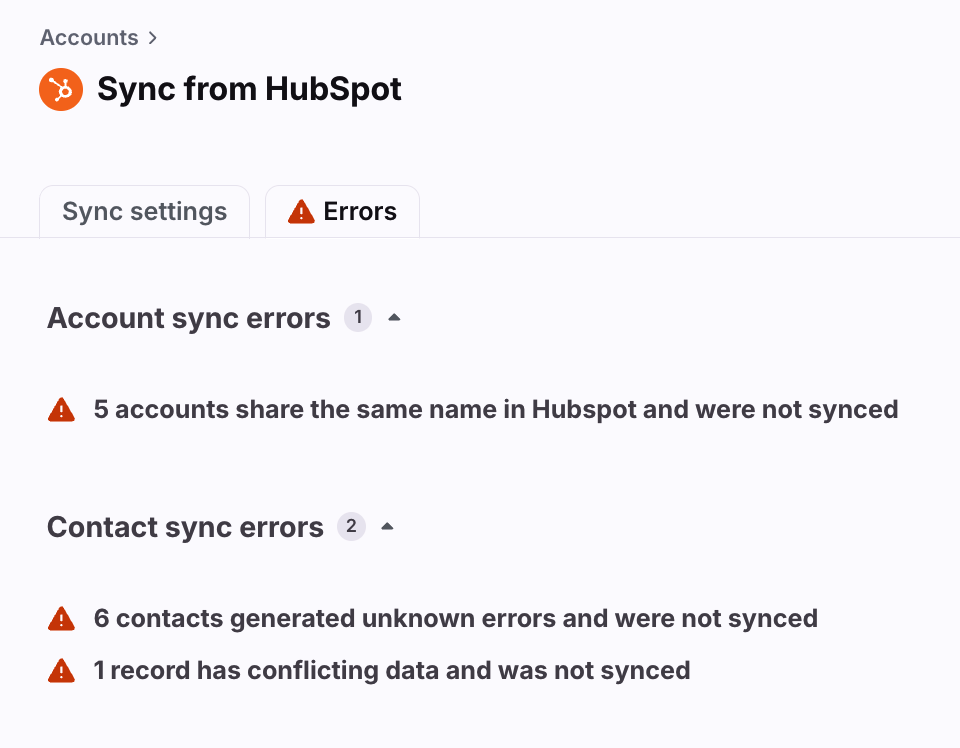Toggle the Account sync errors heading
This screenshot has height=748, width=960.
(189, 318)
